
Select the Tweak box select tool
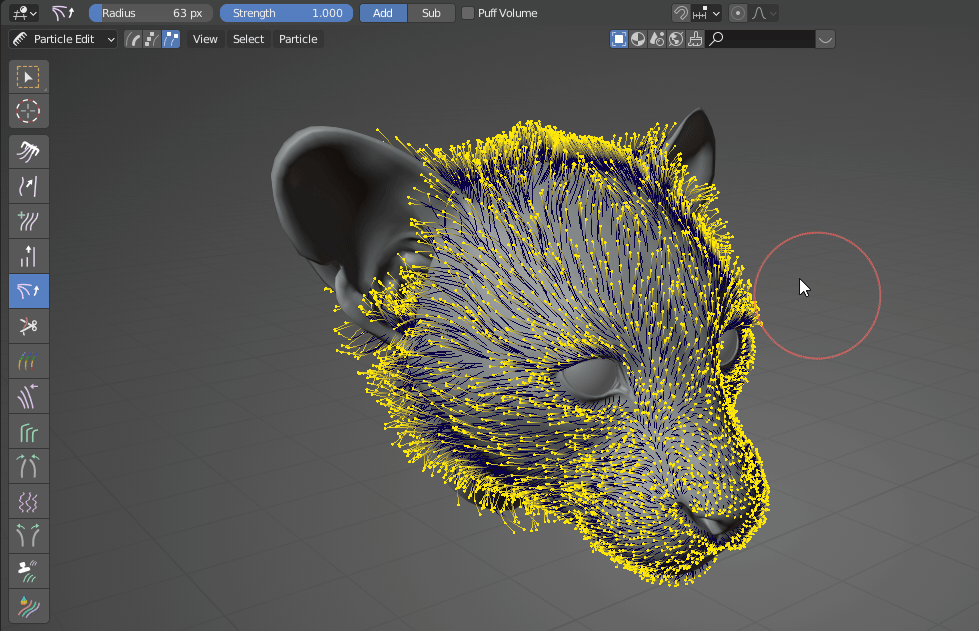(x=28, y=76)
